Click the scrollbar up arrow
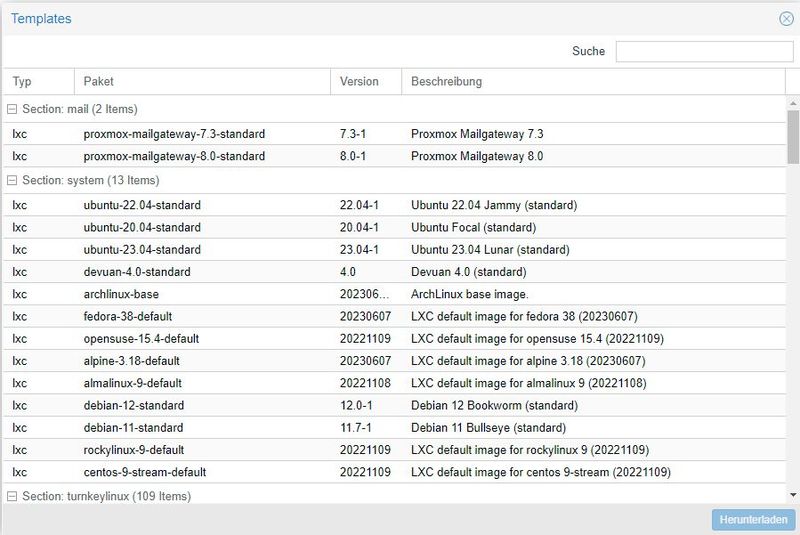Image resolution: width=800 pixels, height=535 pixels. 793,104
